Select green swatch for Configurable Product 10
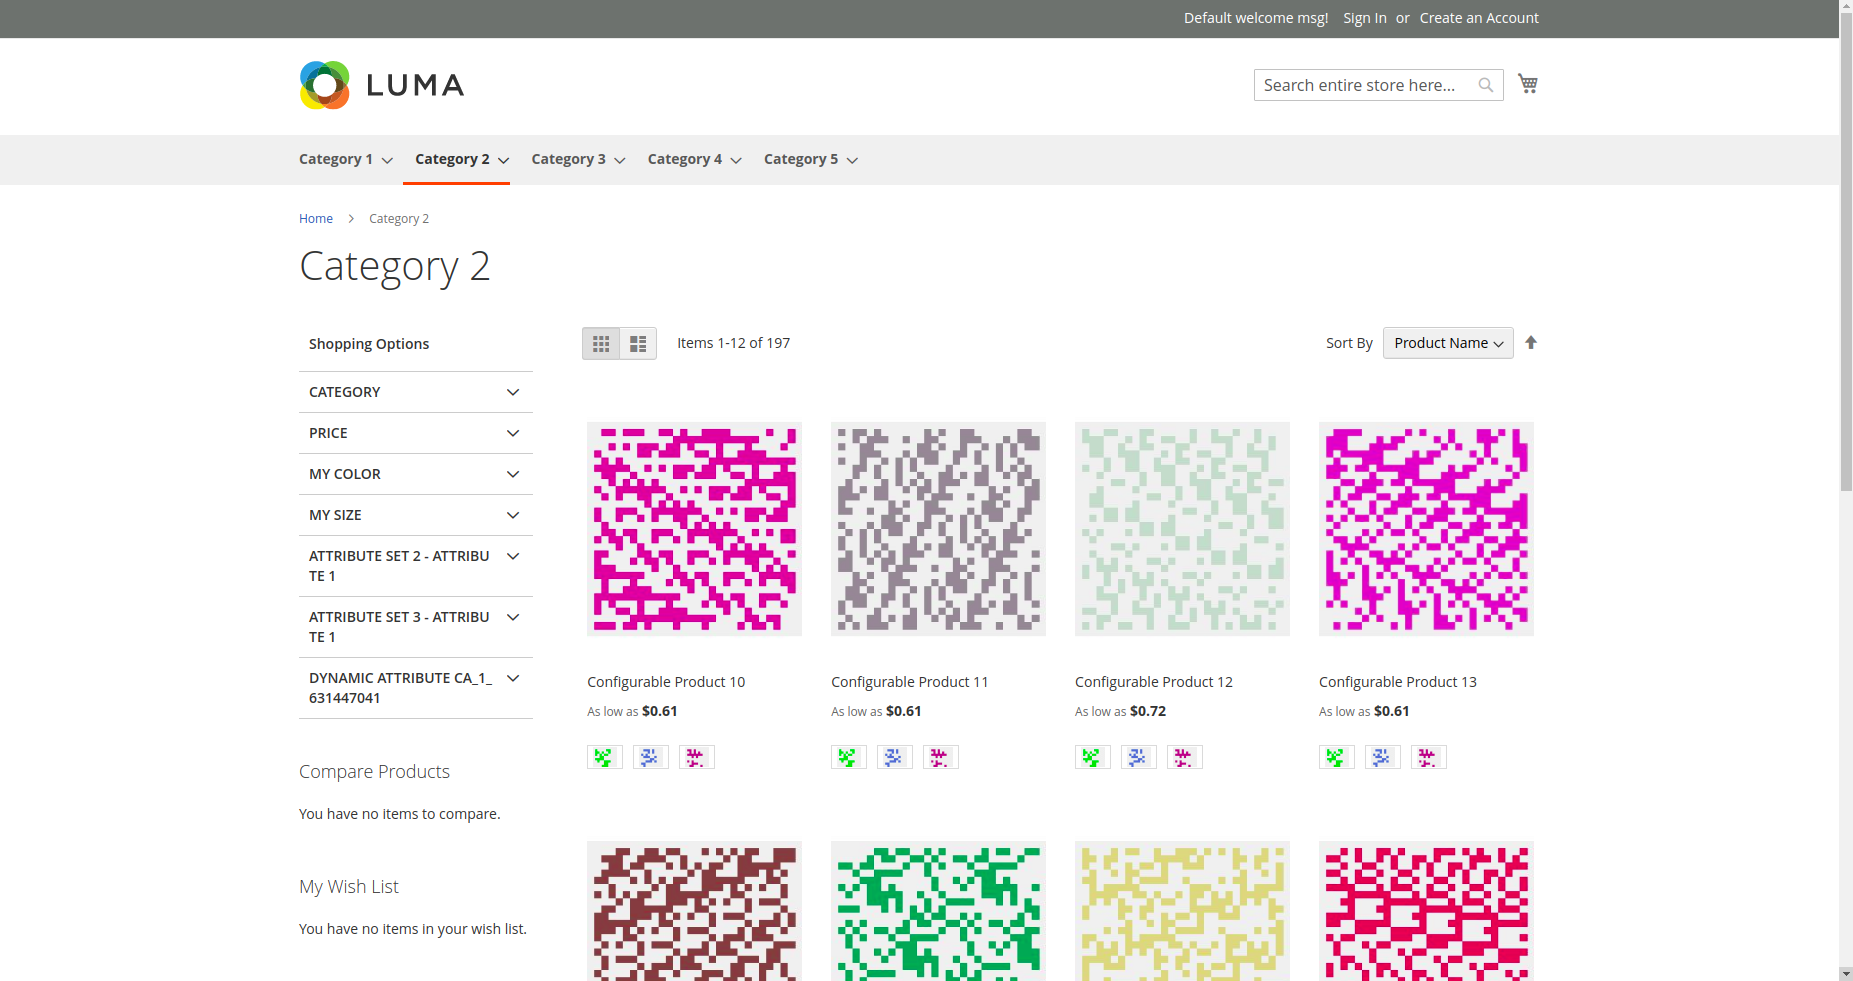This screenshot has height=981, width=1853. click(x=605, y=757)
